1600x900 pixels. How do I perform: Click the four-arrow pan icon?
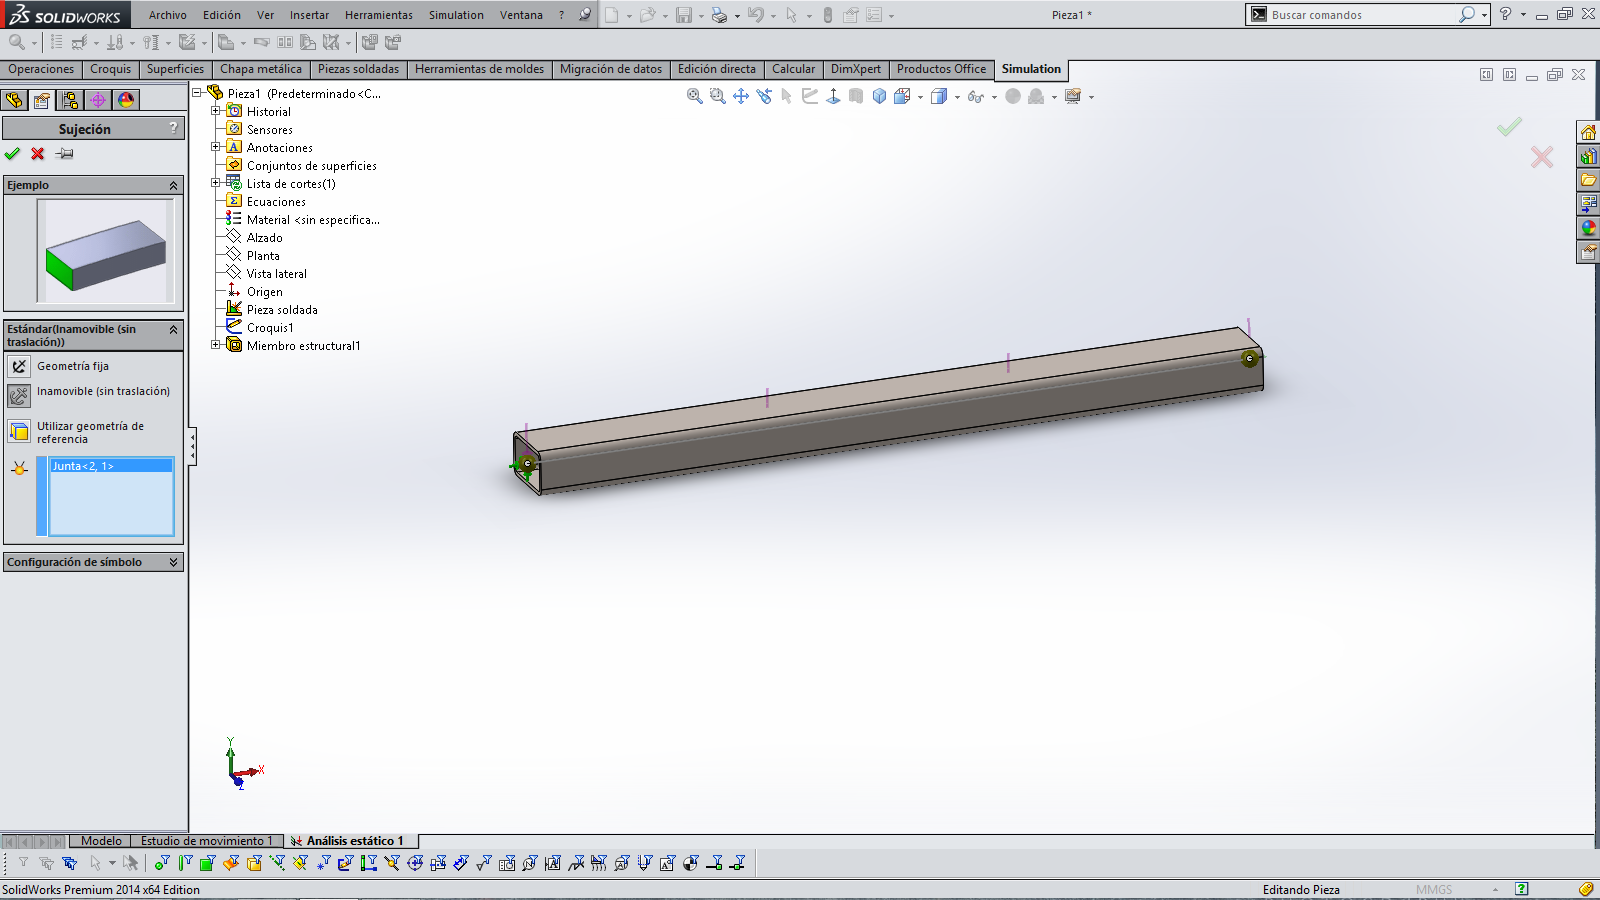click(741, 96)
